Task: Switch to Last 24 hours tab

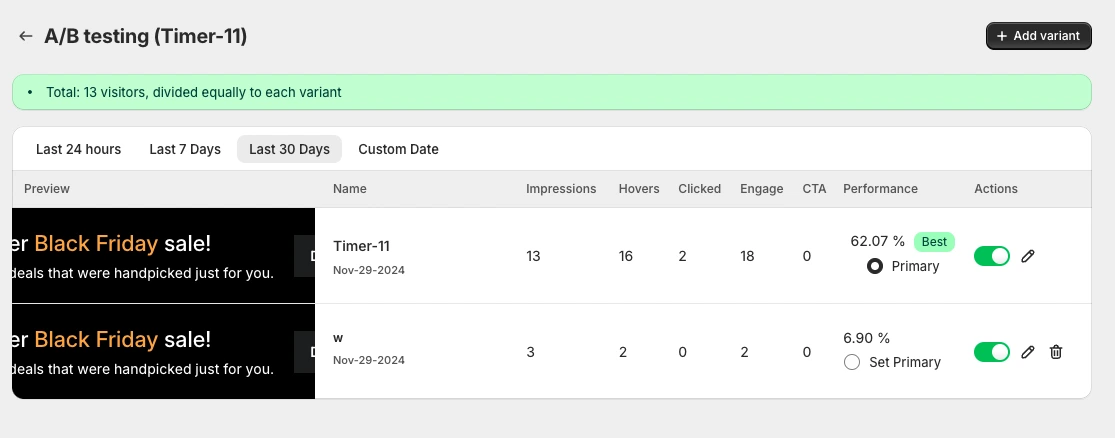Action: point(78,149)
